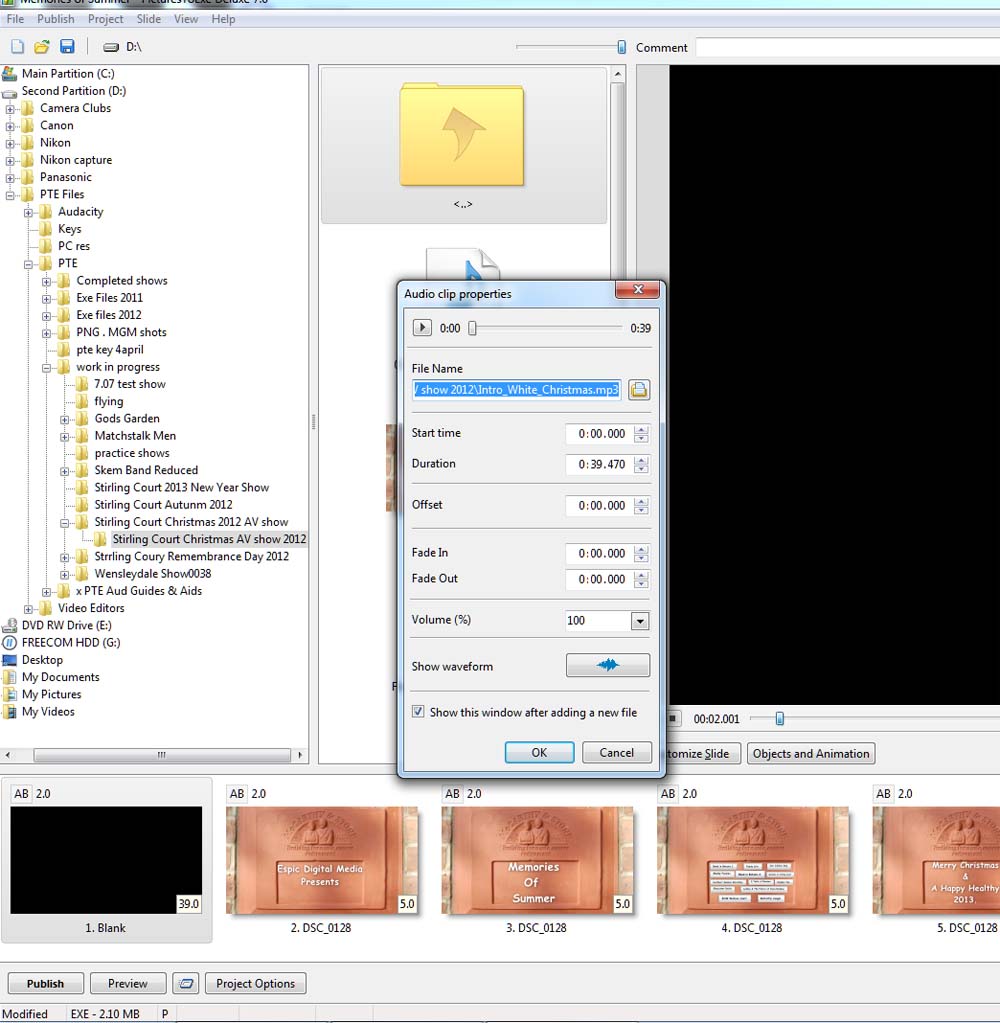
Task: Uncheck Show this window after adding a new file
Action: tap(418, 713)
